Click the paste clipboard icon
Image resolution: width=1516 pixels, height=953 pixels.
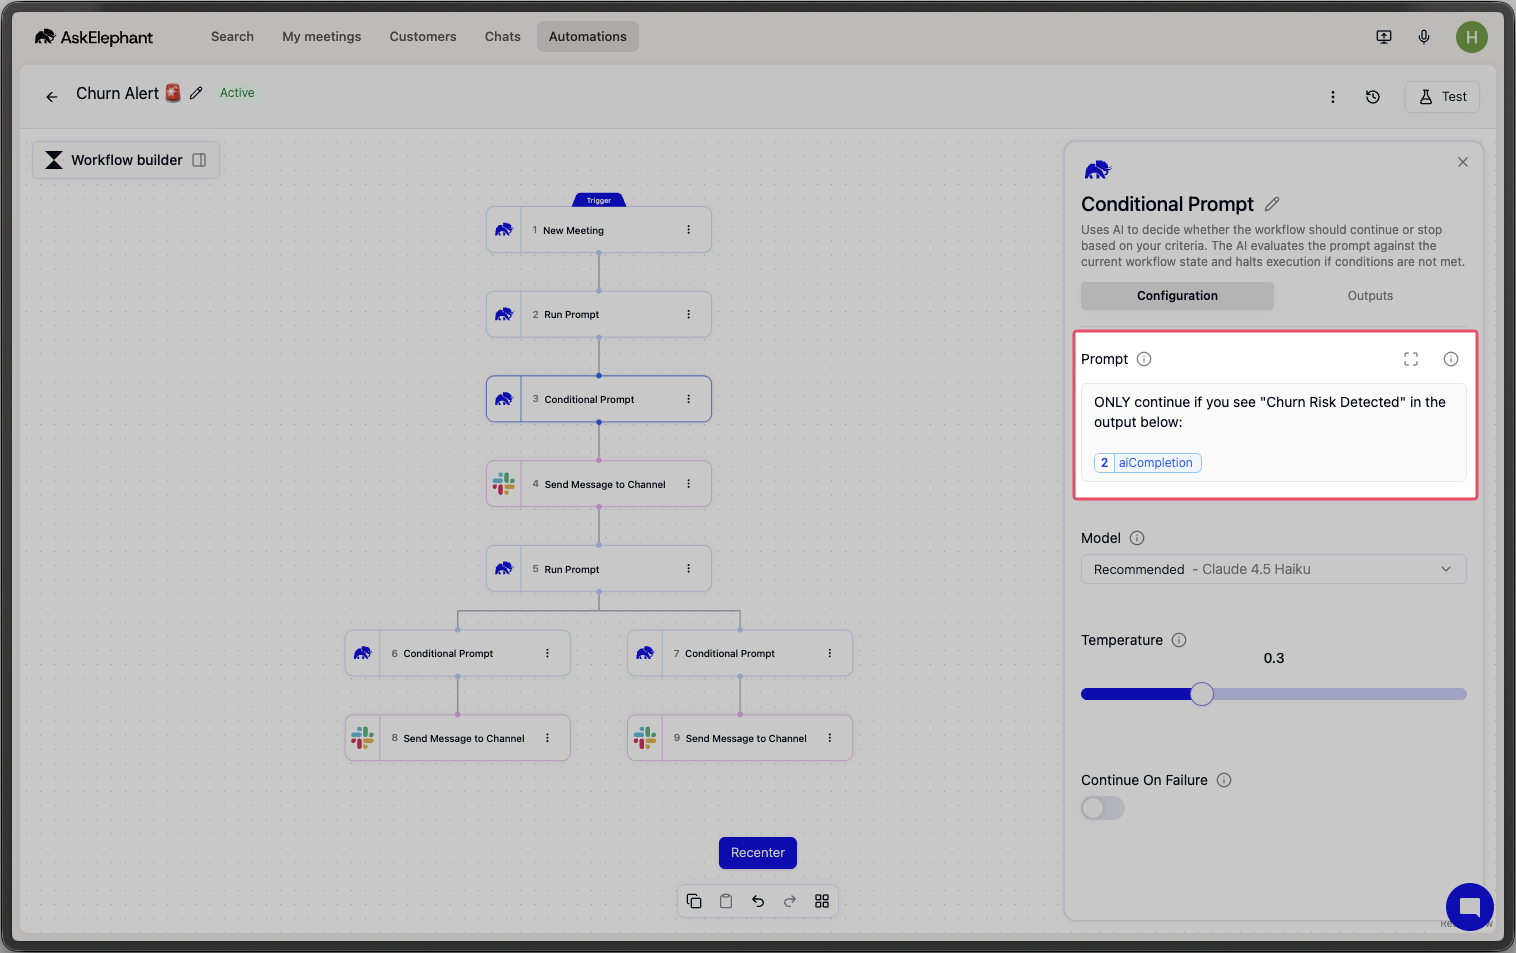(x=726, y=901)
